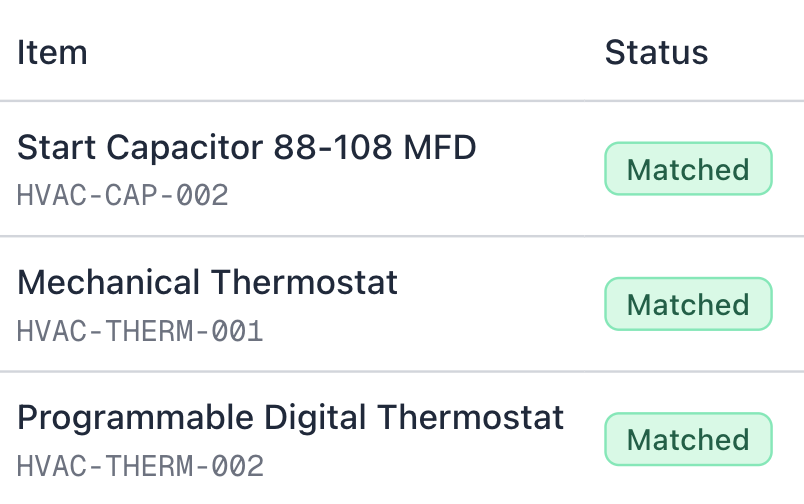Click the Matched status in the third row
This screenshot has width=804, height=504.
[688, 439]
